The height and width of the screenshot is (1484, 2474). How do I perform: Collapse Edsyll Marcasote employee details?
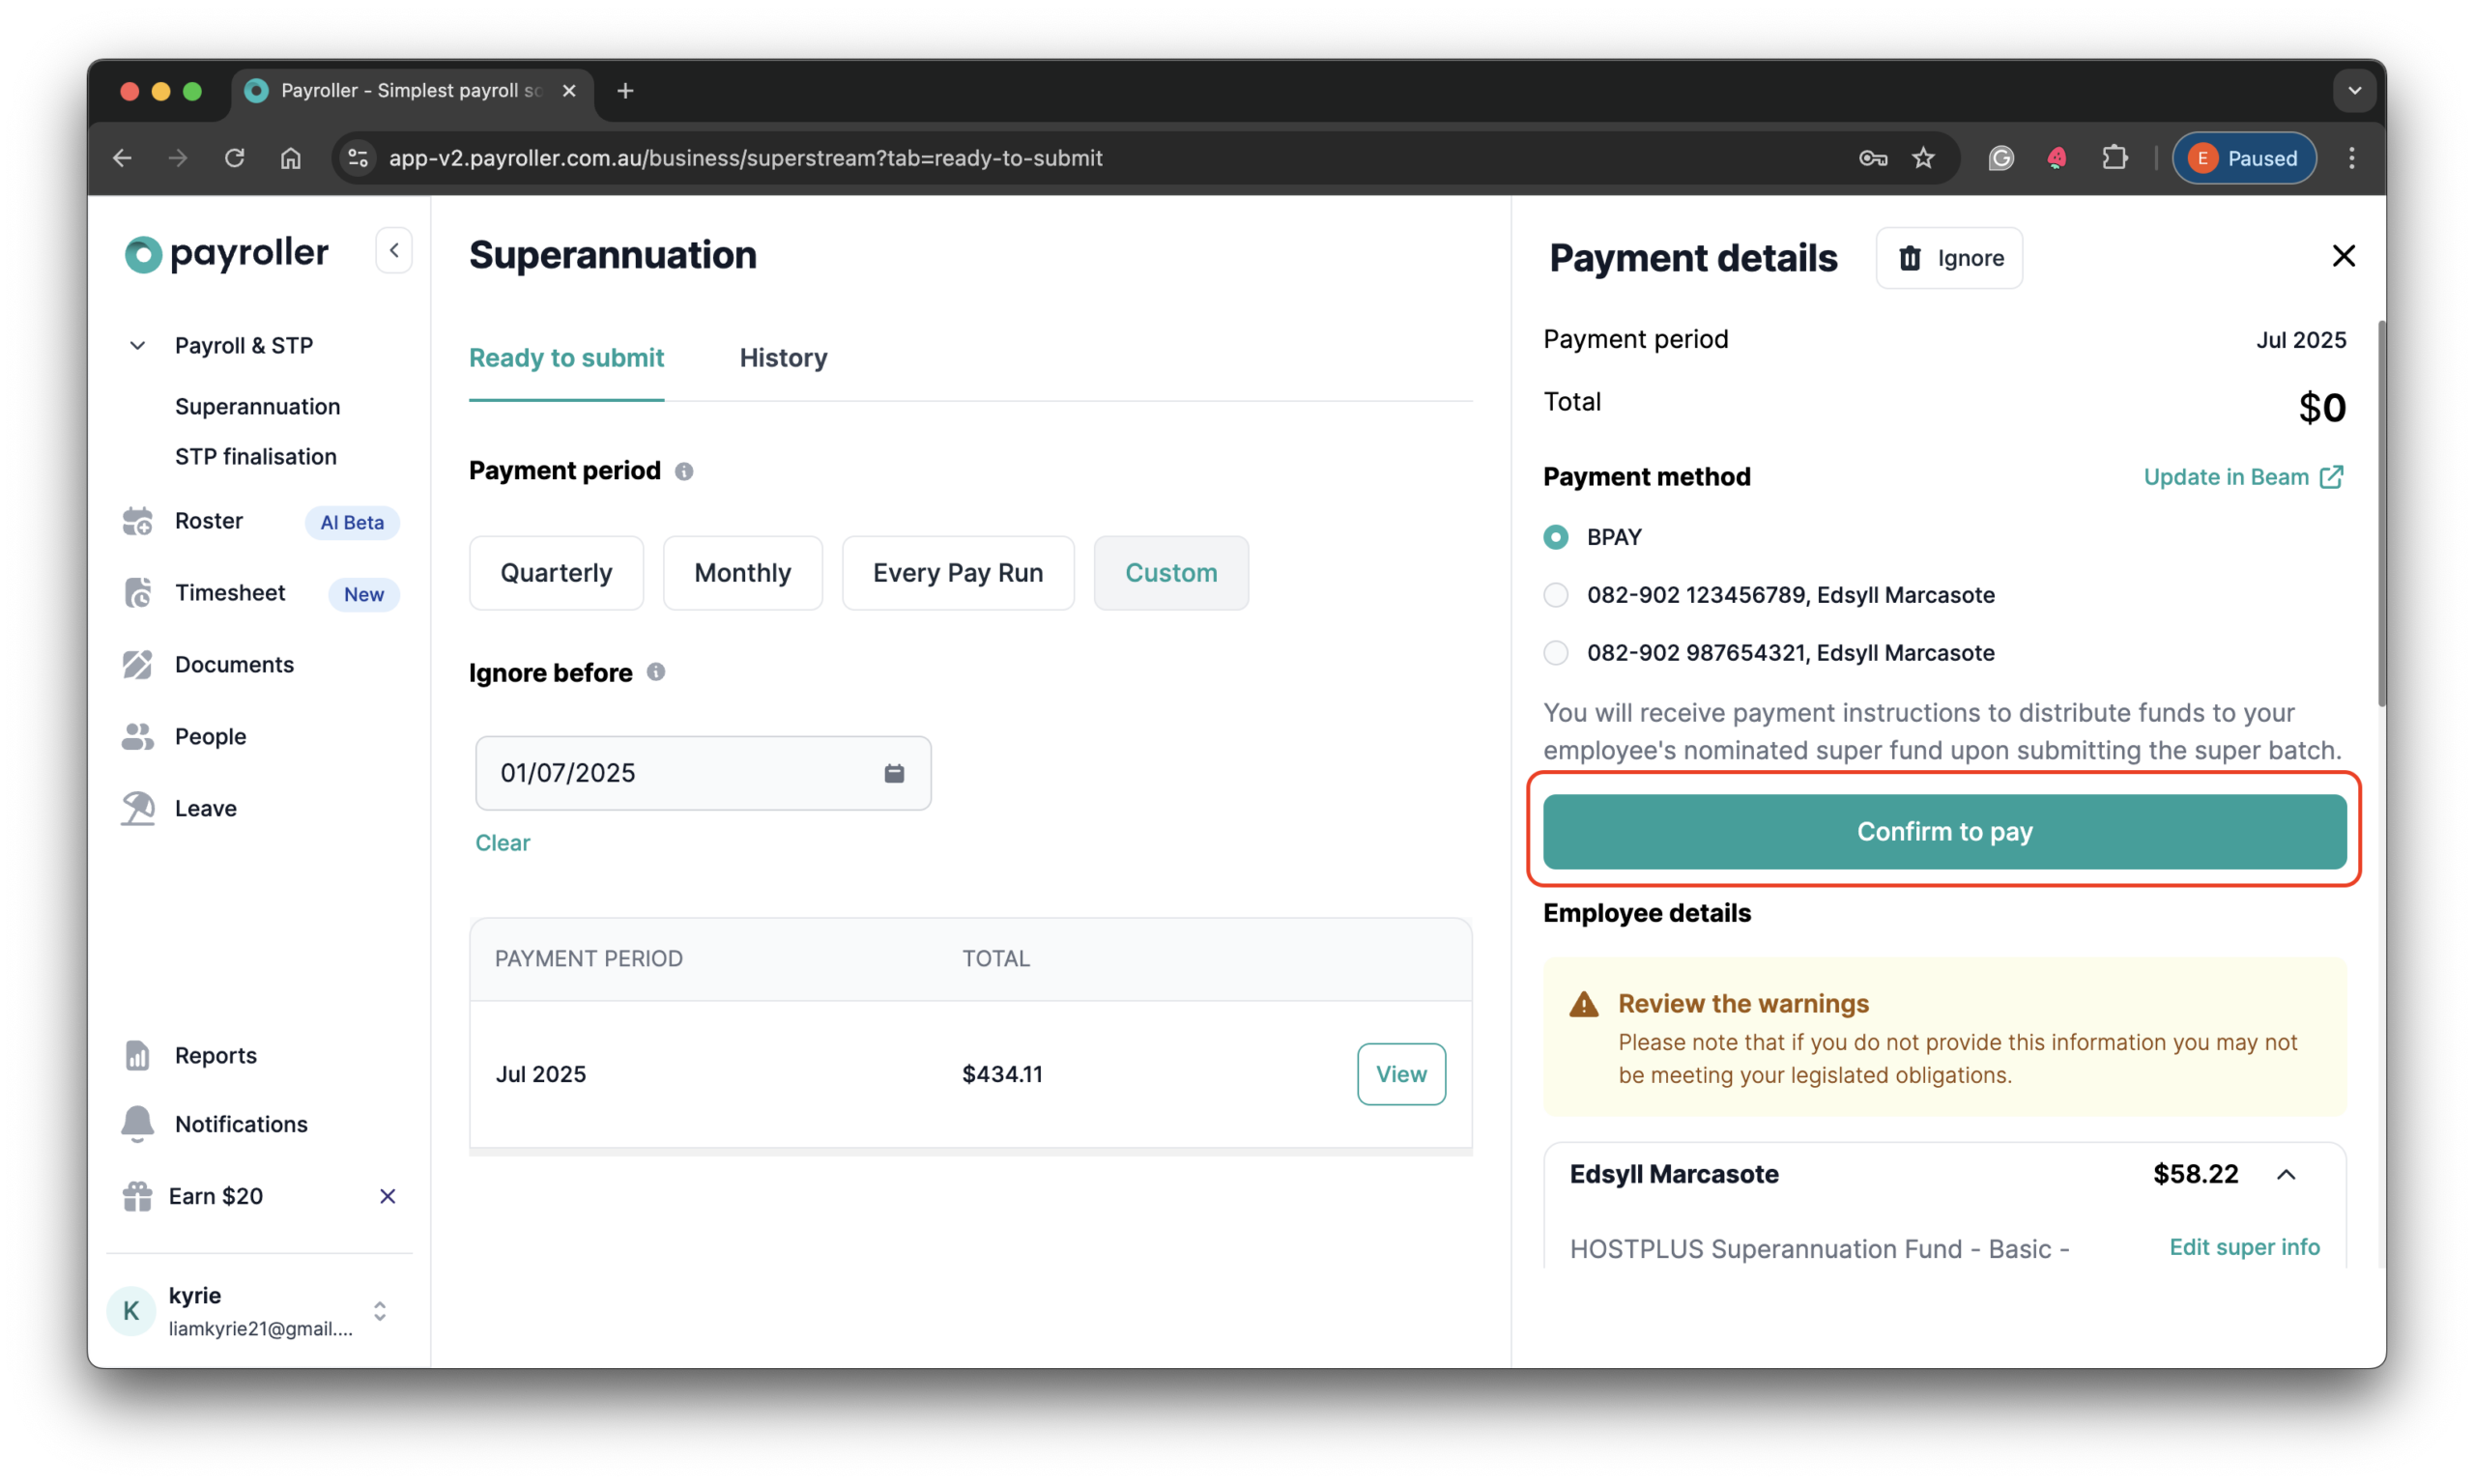click(2286, 1175)
